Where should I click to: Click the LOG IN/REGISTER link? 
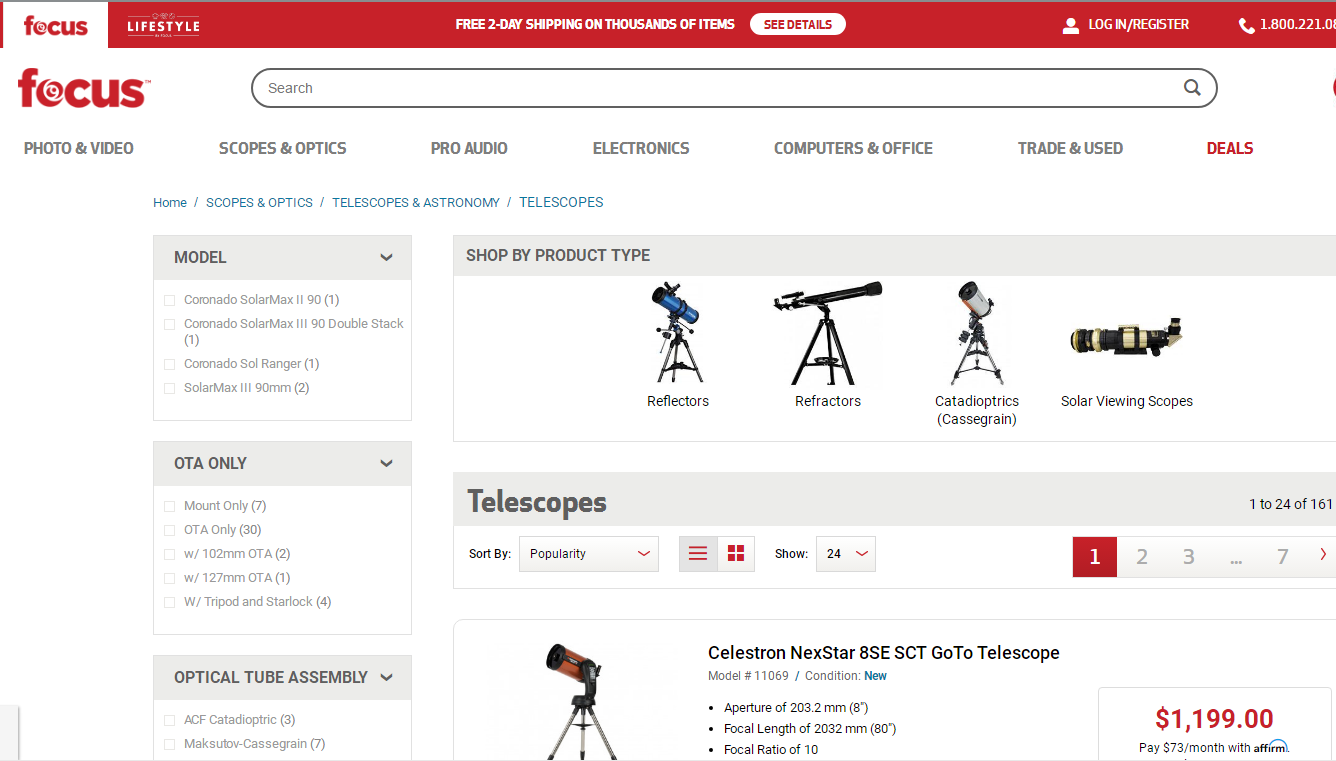pos(1139,24)
